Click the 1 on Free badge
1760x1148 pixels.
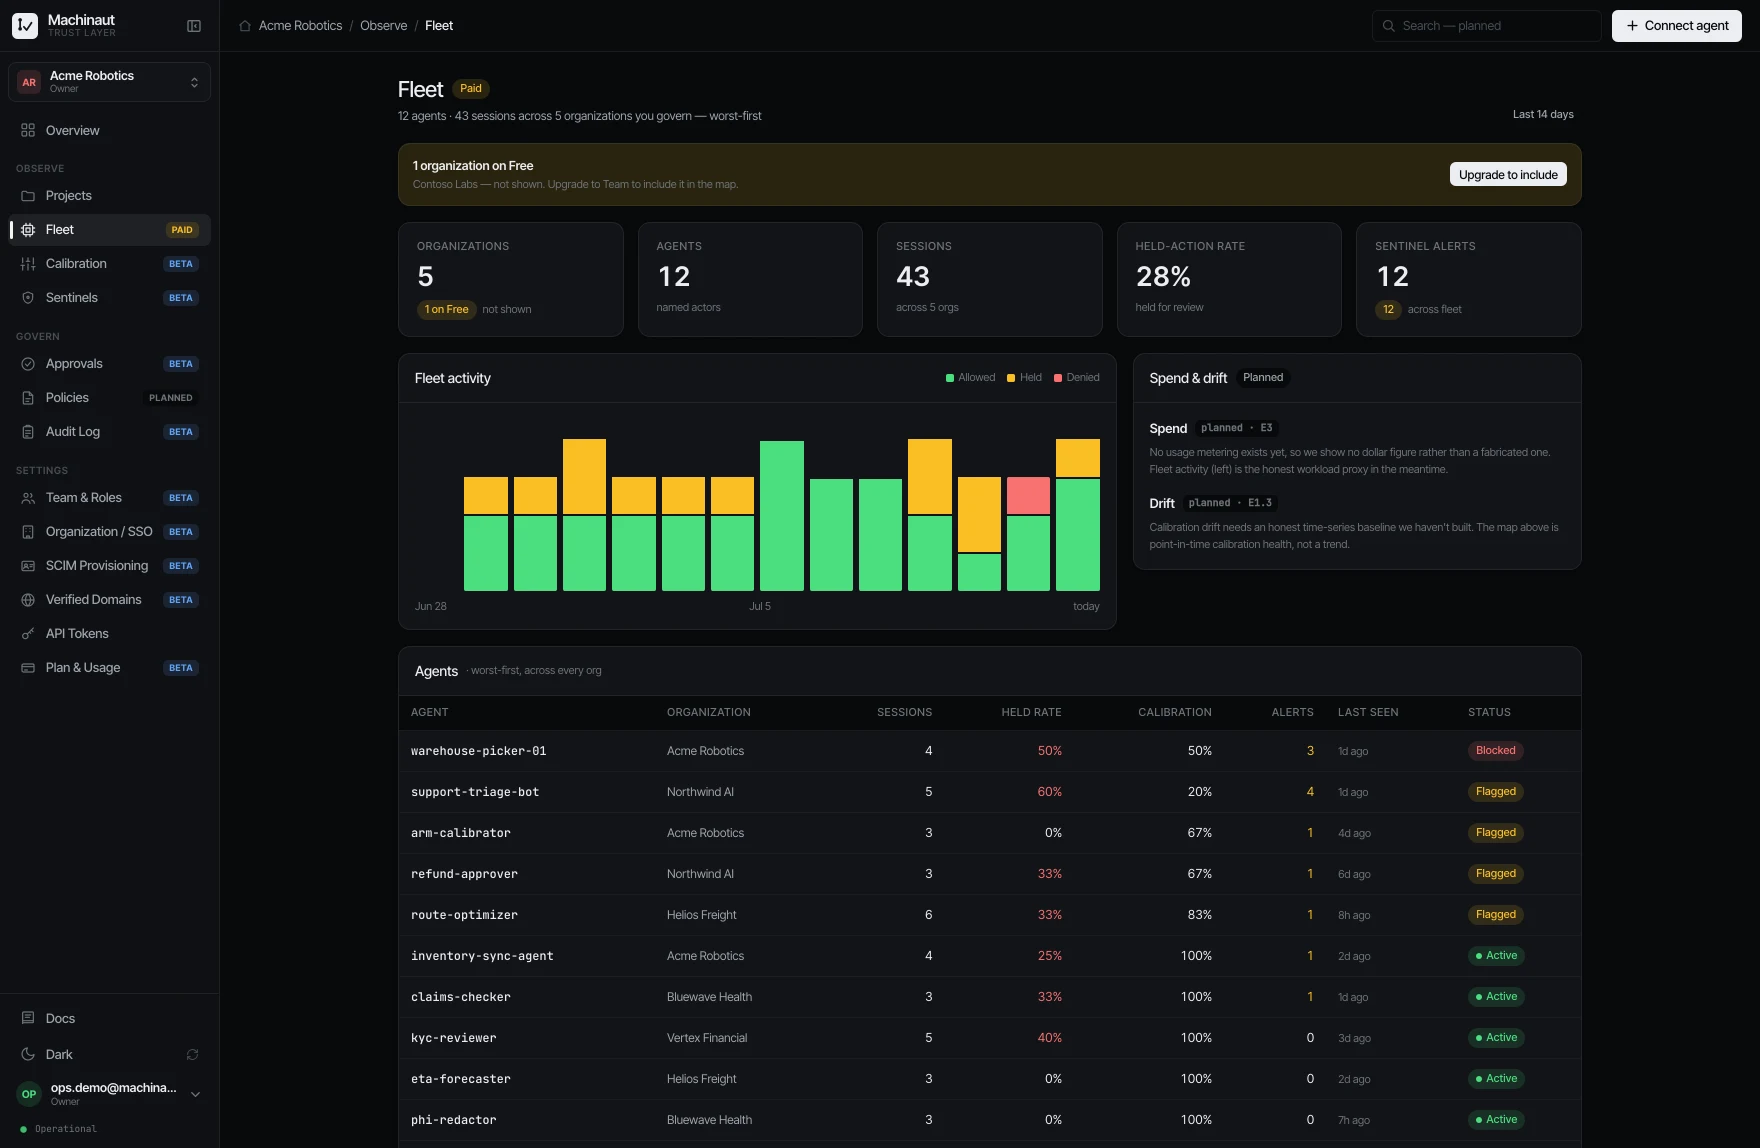[446, 309]
